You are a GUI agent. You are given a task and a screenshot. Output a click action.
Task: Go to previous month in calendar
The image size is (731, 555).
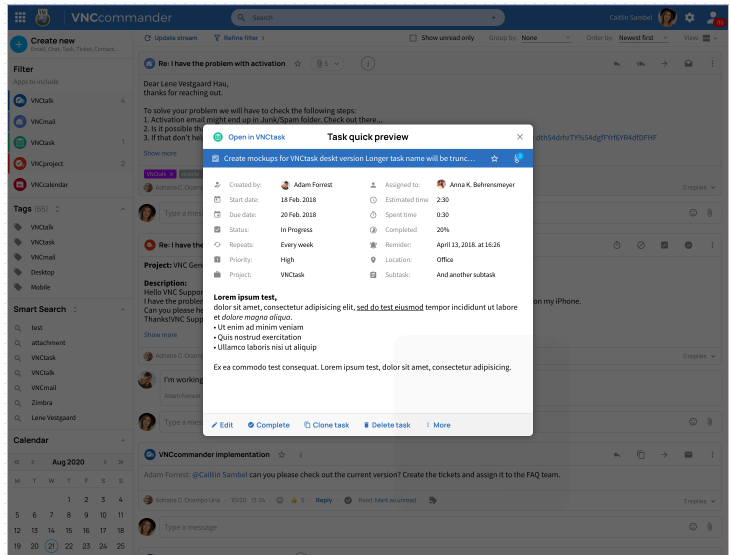coord(33,462)
